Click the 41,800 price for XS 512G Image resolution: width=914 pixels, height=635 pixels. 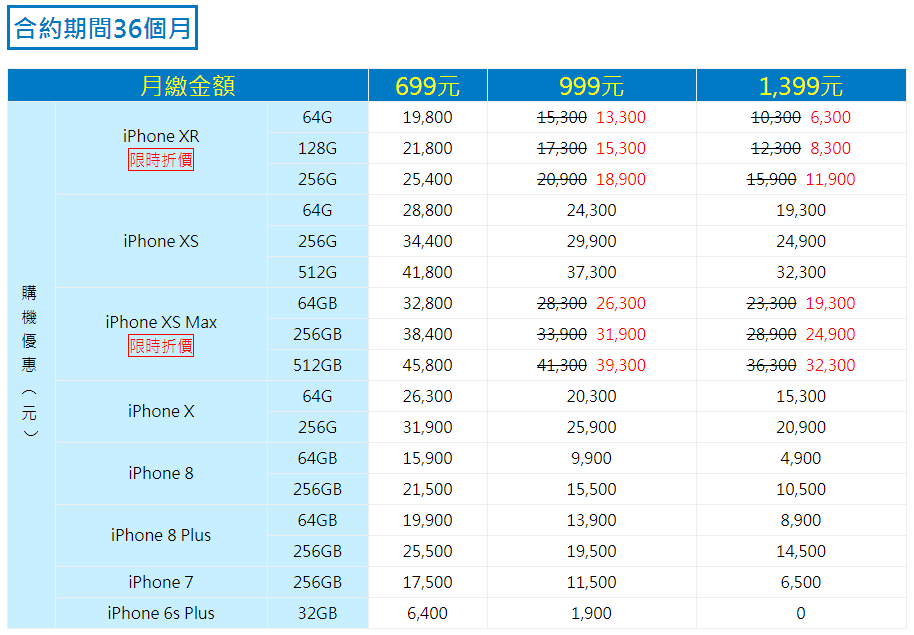point(427,272)
